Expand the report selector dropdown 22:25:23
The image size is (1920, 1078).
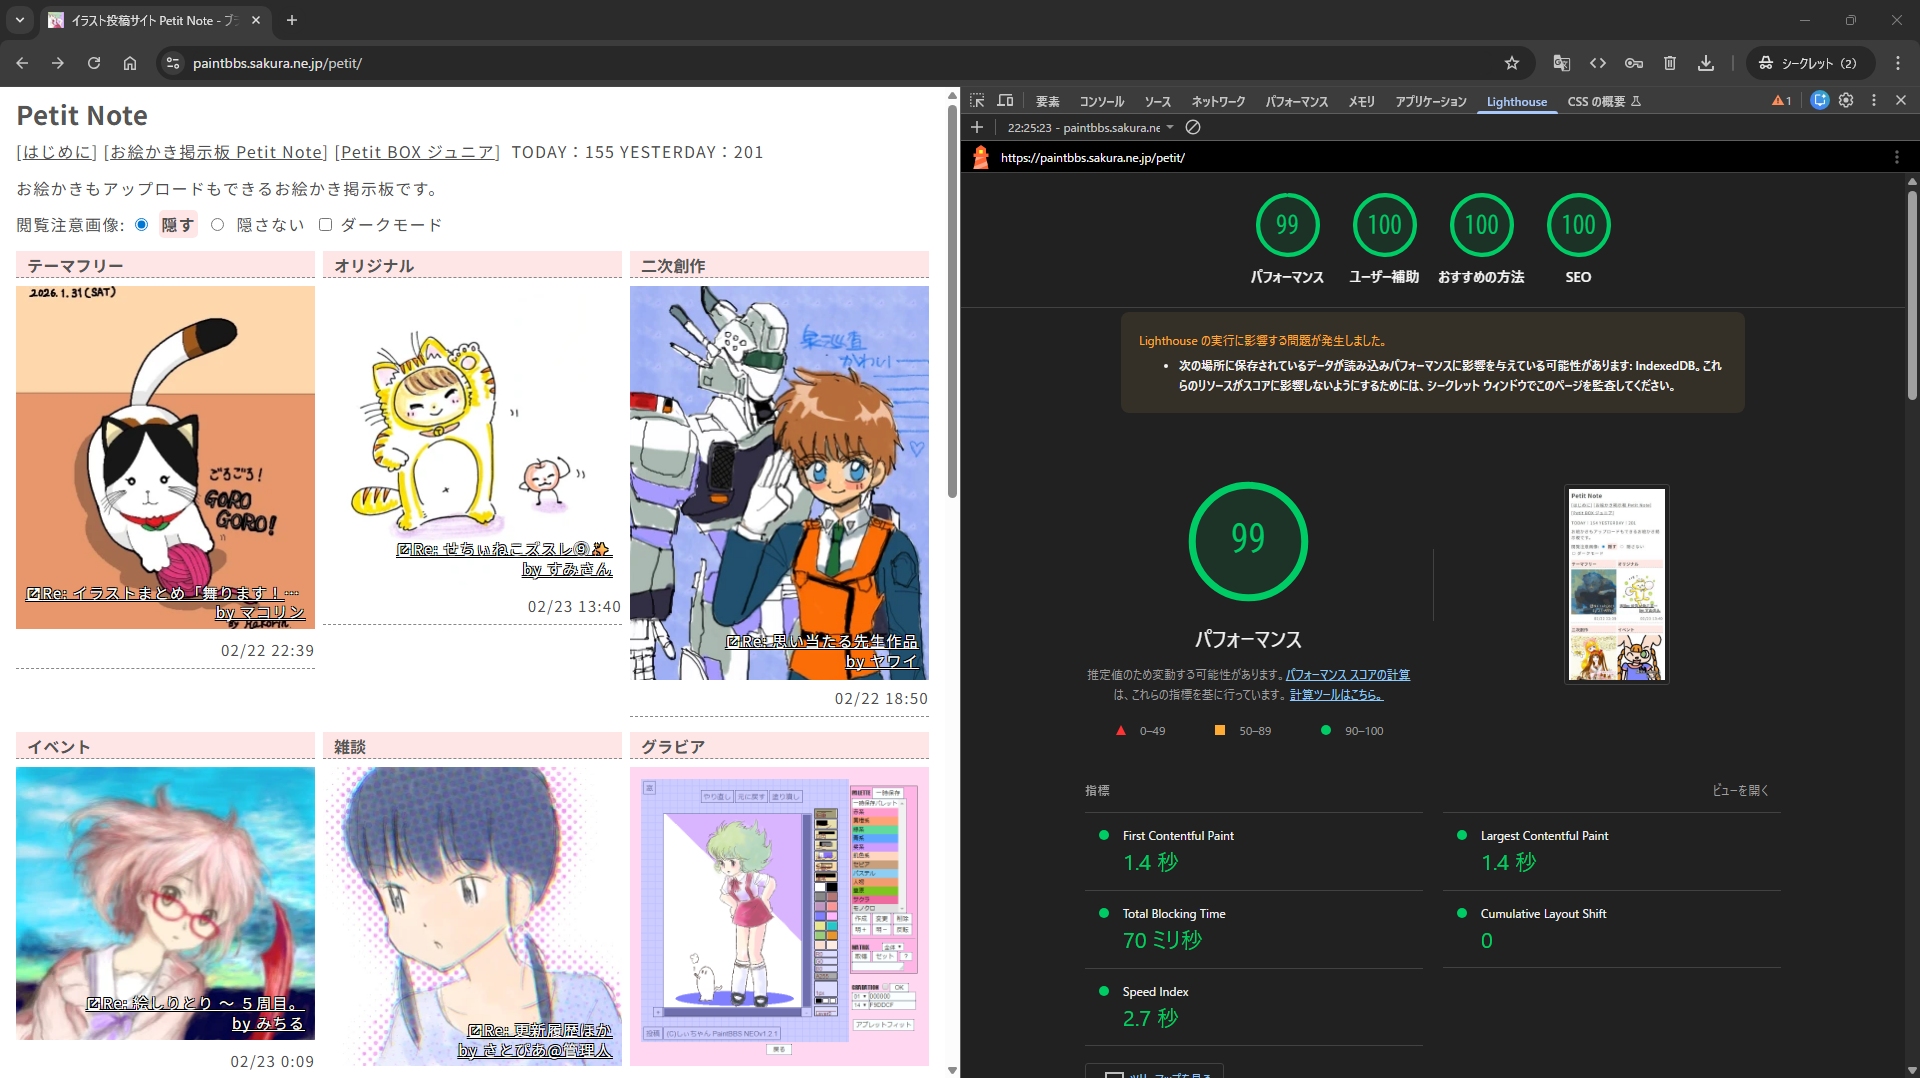click(1090, 128)
